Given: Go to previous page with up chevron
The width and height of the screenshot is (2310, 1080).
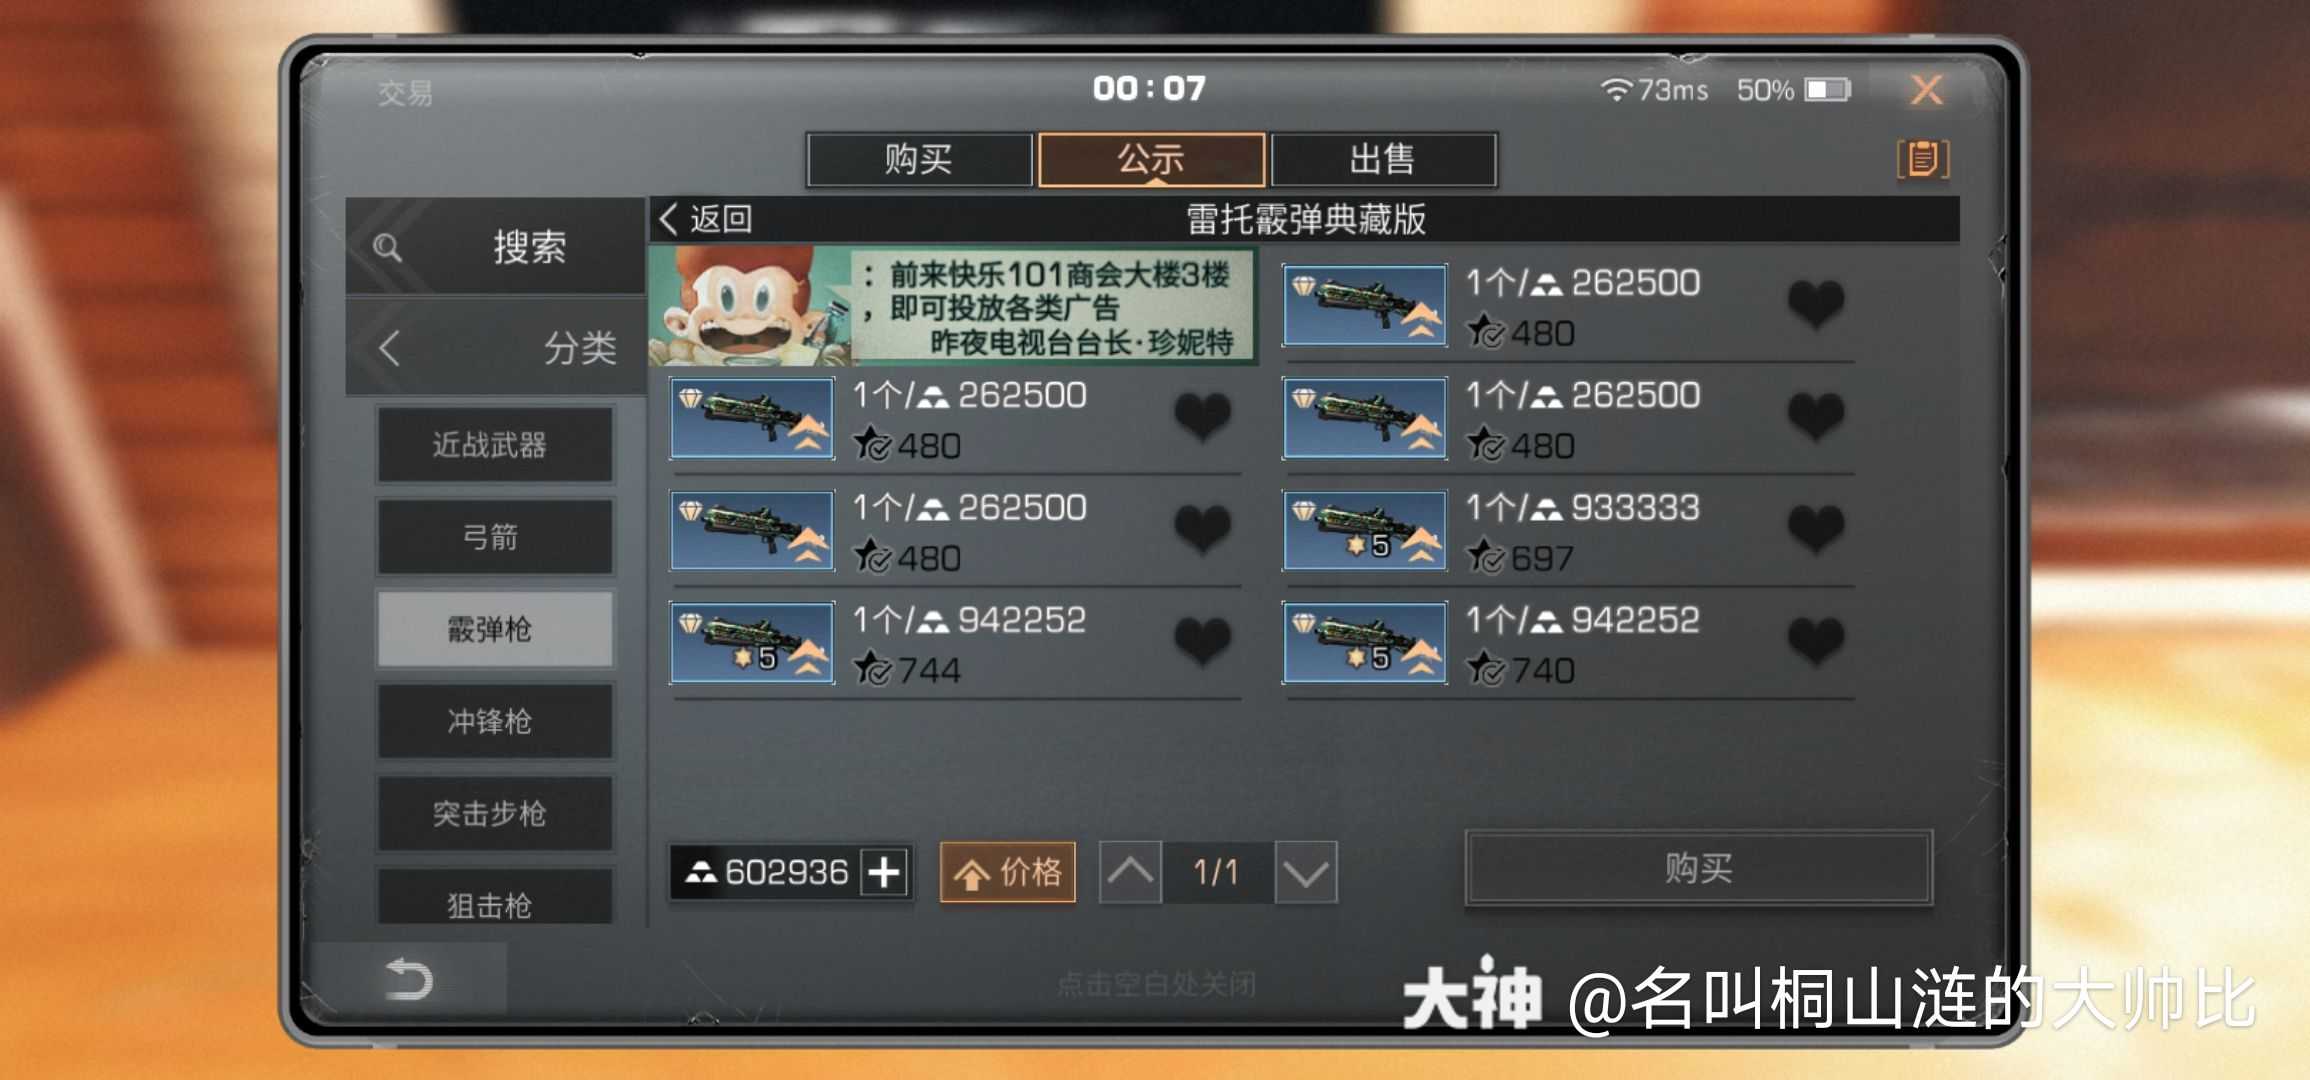Looking at the screenshot, I should click(x=1130, y=873).
